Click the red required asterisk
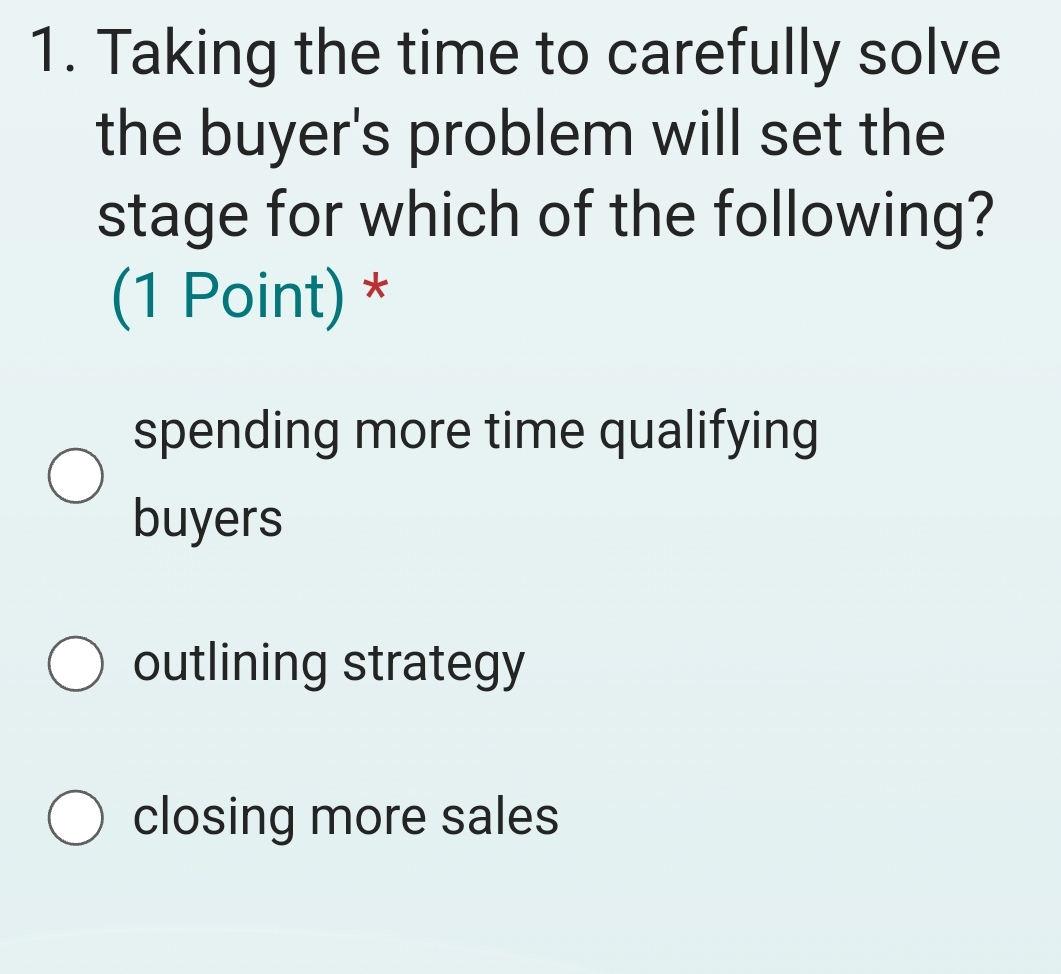Screen dimensions: 1061x974 coord(371,290)
